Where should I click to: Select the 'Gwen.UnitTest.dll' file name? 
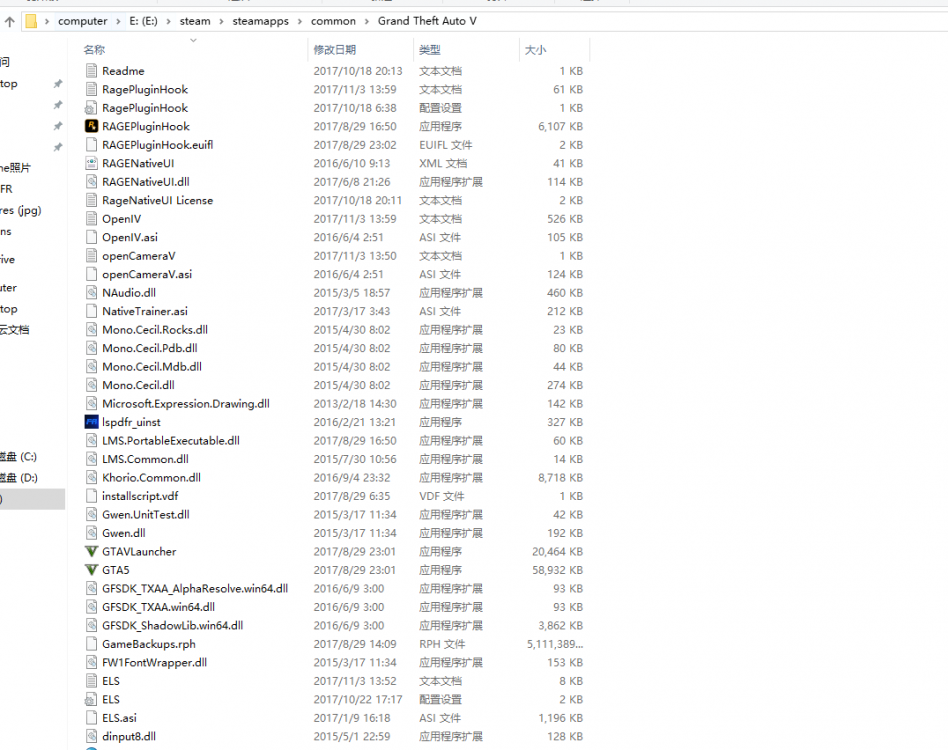tap(146, 514)
